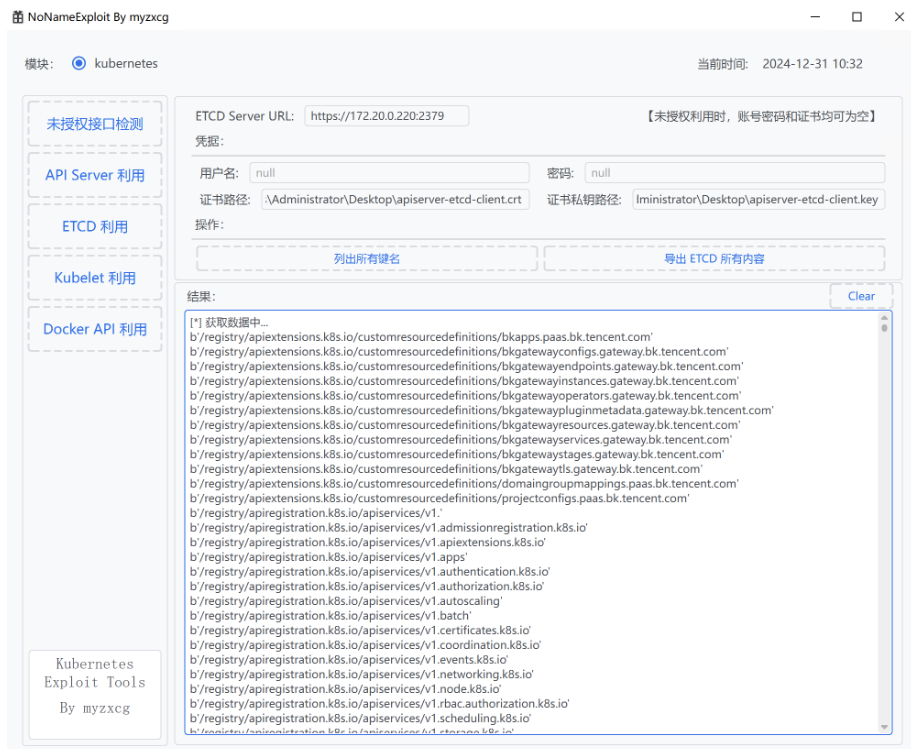This screenshot has width=911, height=749.
Task: Select the projectconfigs.paas.bk.tencent.com line
Action: click(x=439, y=498)
